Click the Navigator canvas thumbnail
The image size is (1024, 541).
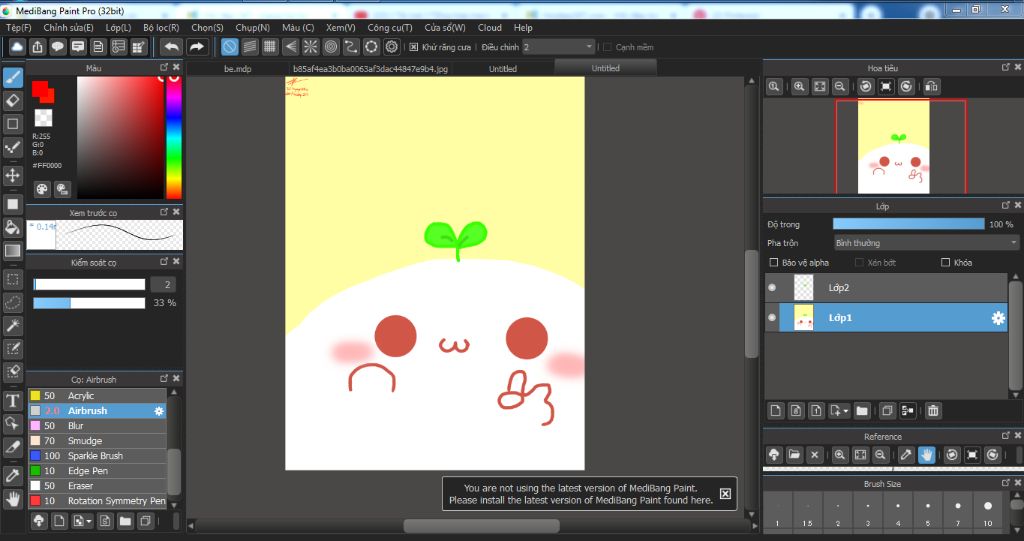point(893,147)
